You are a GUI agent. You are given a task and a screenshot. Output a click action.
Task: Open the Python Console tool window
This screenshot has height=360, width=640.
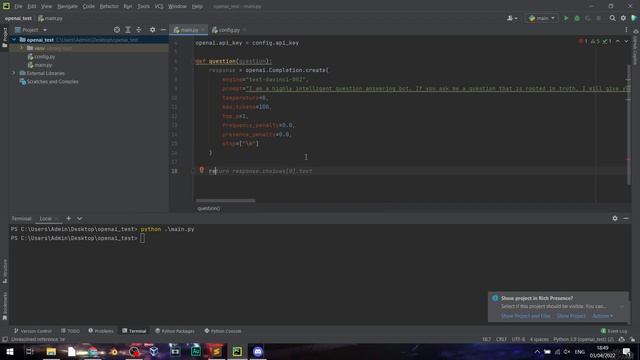(x=223, y=331)
